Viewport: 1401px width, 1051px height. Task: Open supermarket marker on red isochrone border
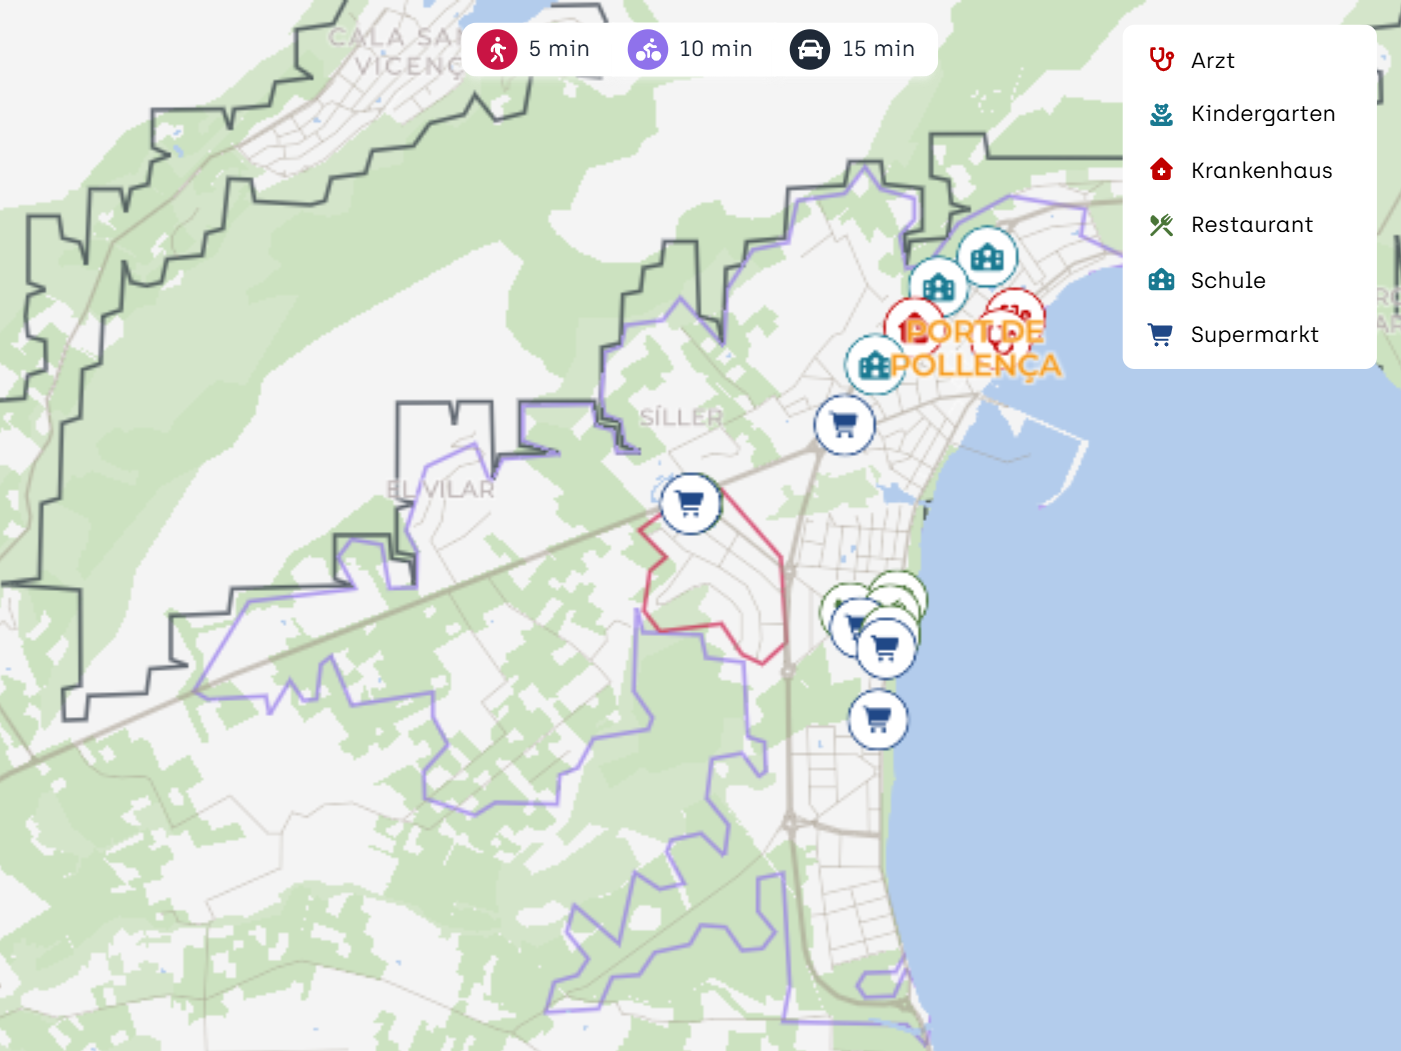[690, 503]
